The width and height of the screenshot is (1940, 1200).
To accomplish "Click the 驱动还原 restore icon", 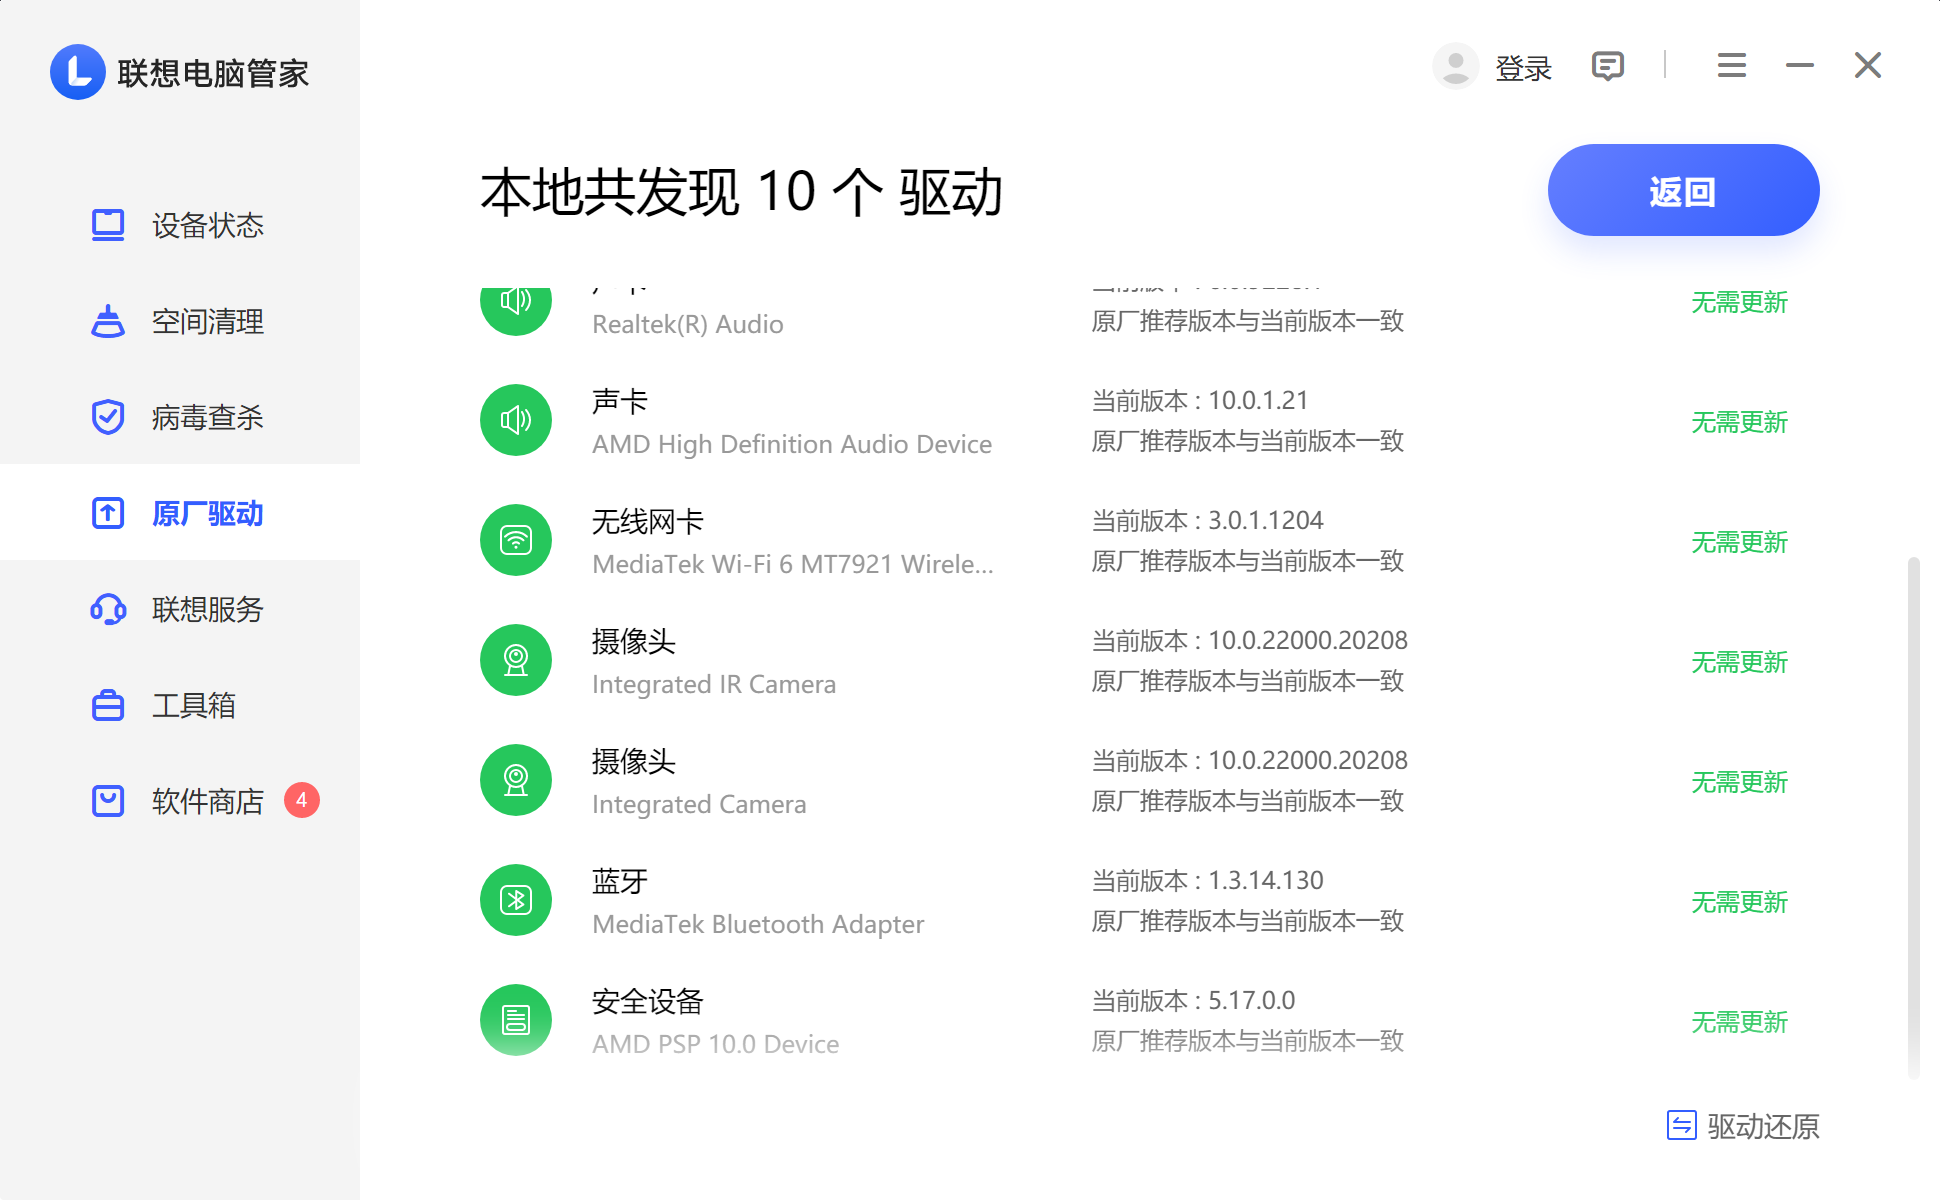I will [x=1682, y=1126].
